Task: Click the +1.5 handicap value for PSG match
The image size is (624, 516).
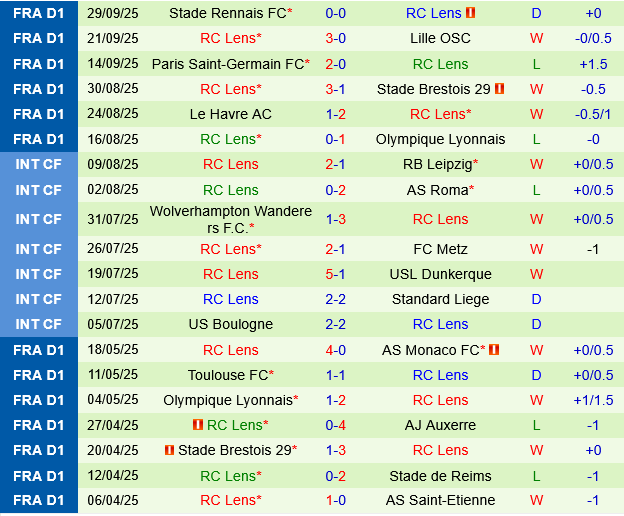Action: (593, 64)
